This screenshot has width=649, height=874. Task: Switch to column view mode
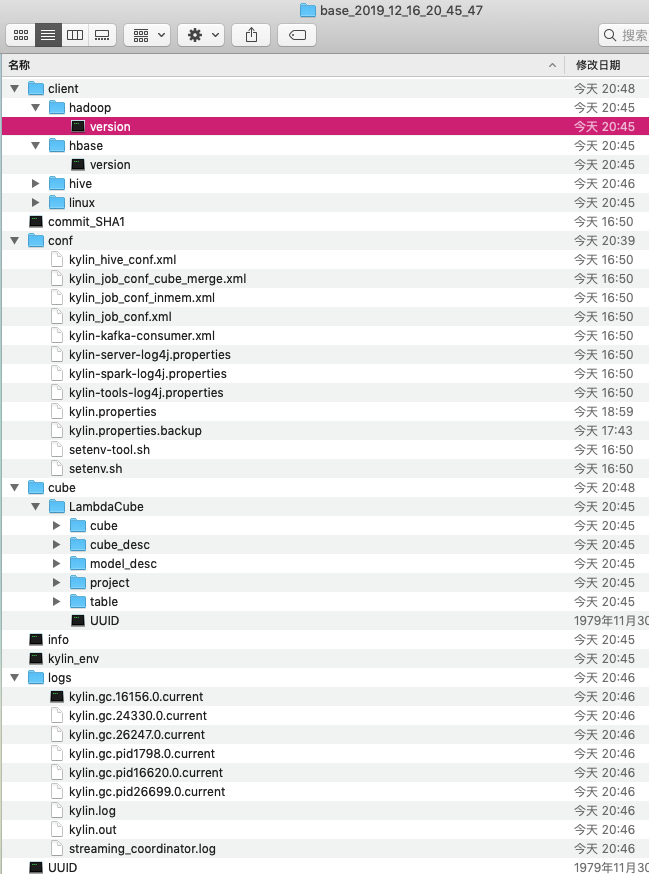75,35
